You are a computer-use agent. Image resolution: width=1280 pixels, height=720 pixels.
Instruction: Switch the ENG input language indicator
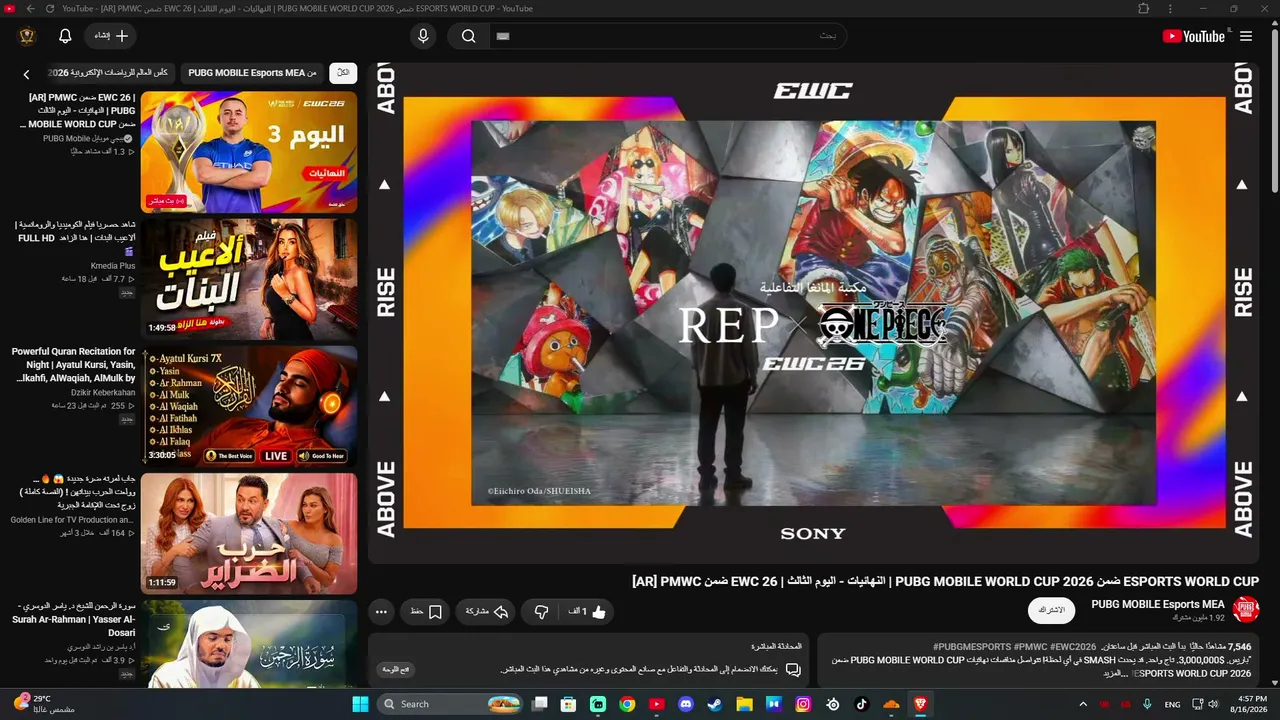click(1172, 704)
